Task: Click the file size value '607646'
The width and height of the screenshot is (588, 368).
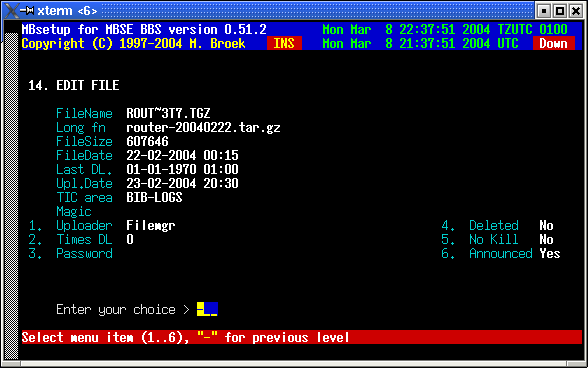Action: tap(147, 141)
